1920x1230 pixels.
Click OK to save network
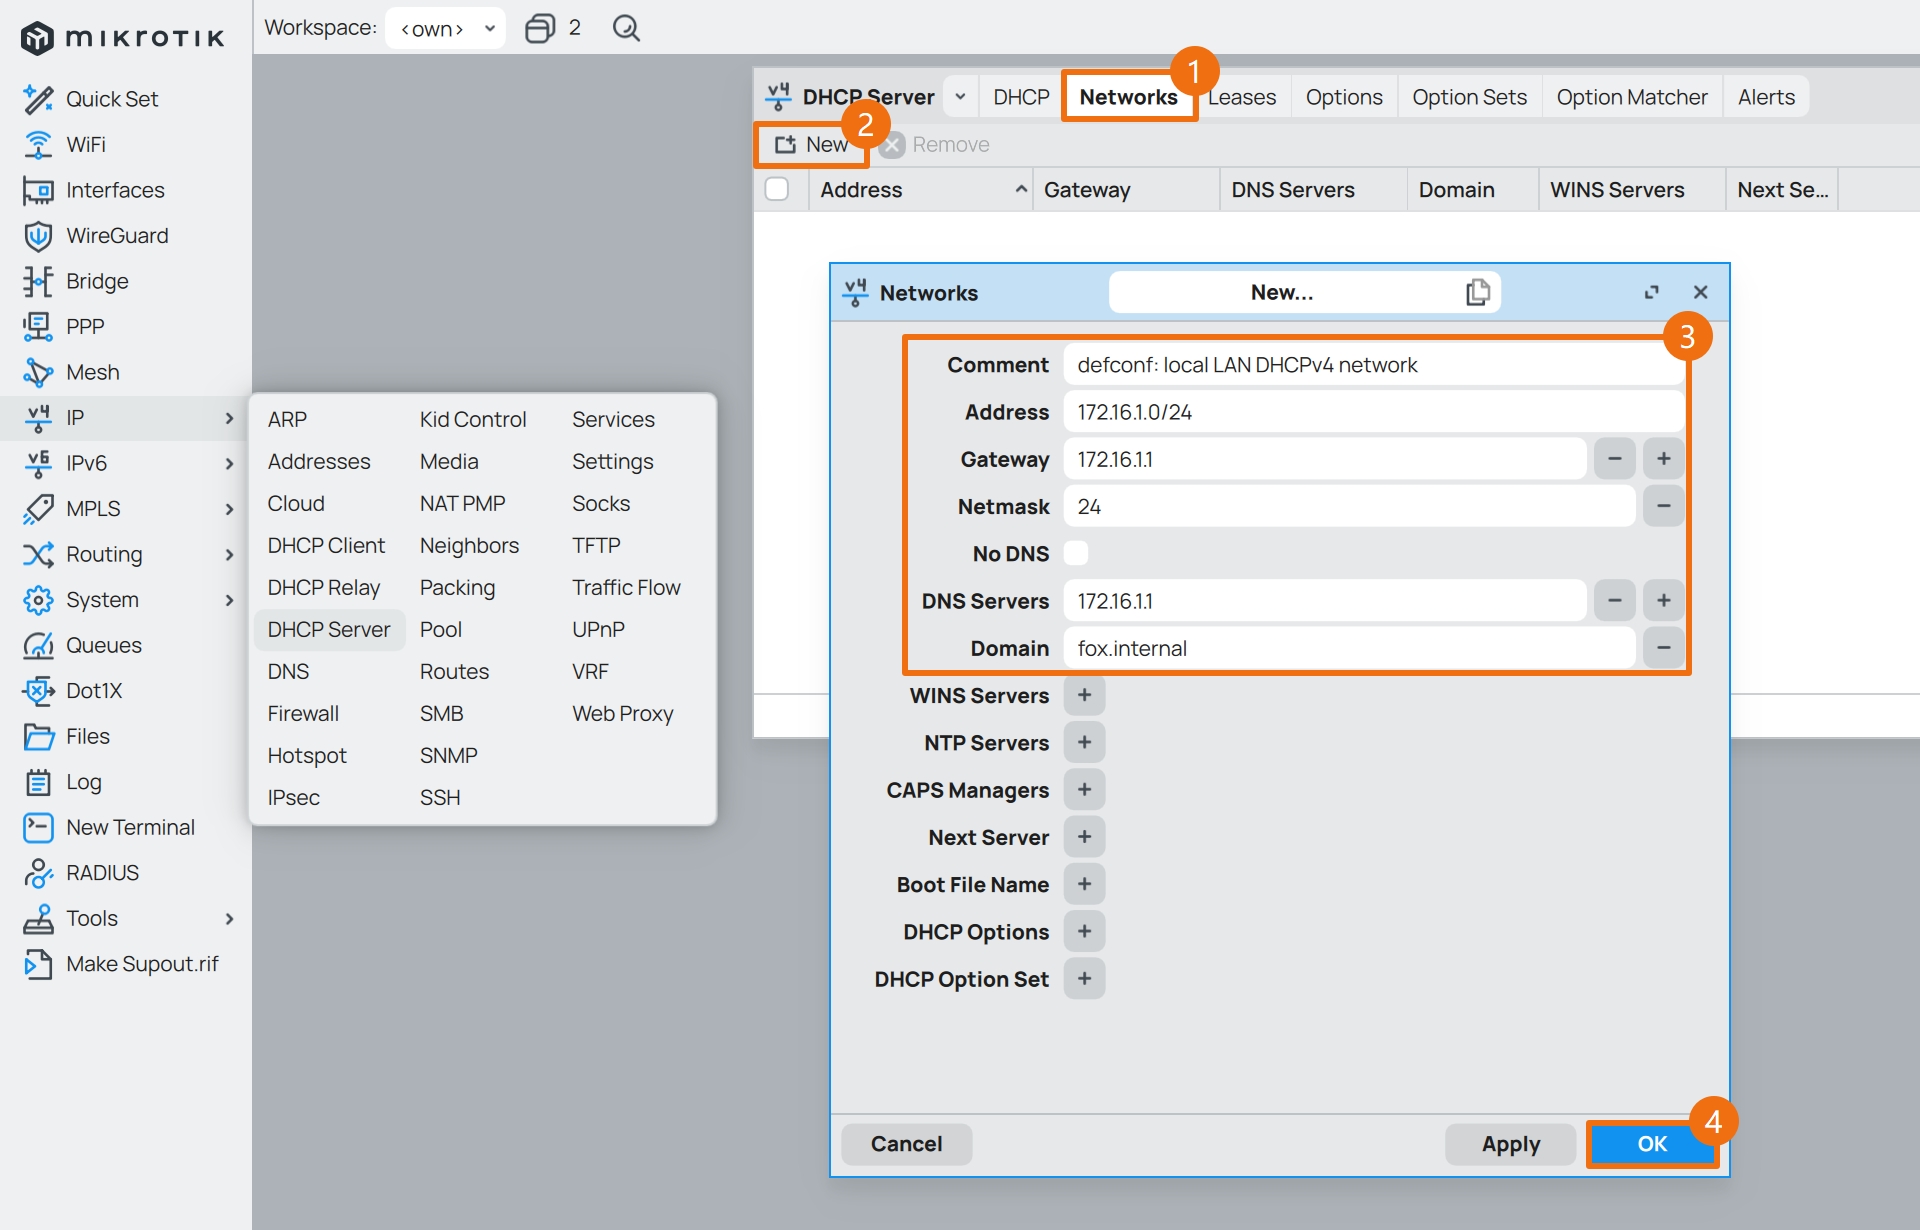point(1652,1144)
